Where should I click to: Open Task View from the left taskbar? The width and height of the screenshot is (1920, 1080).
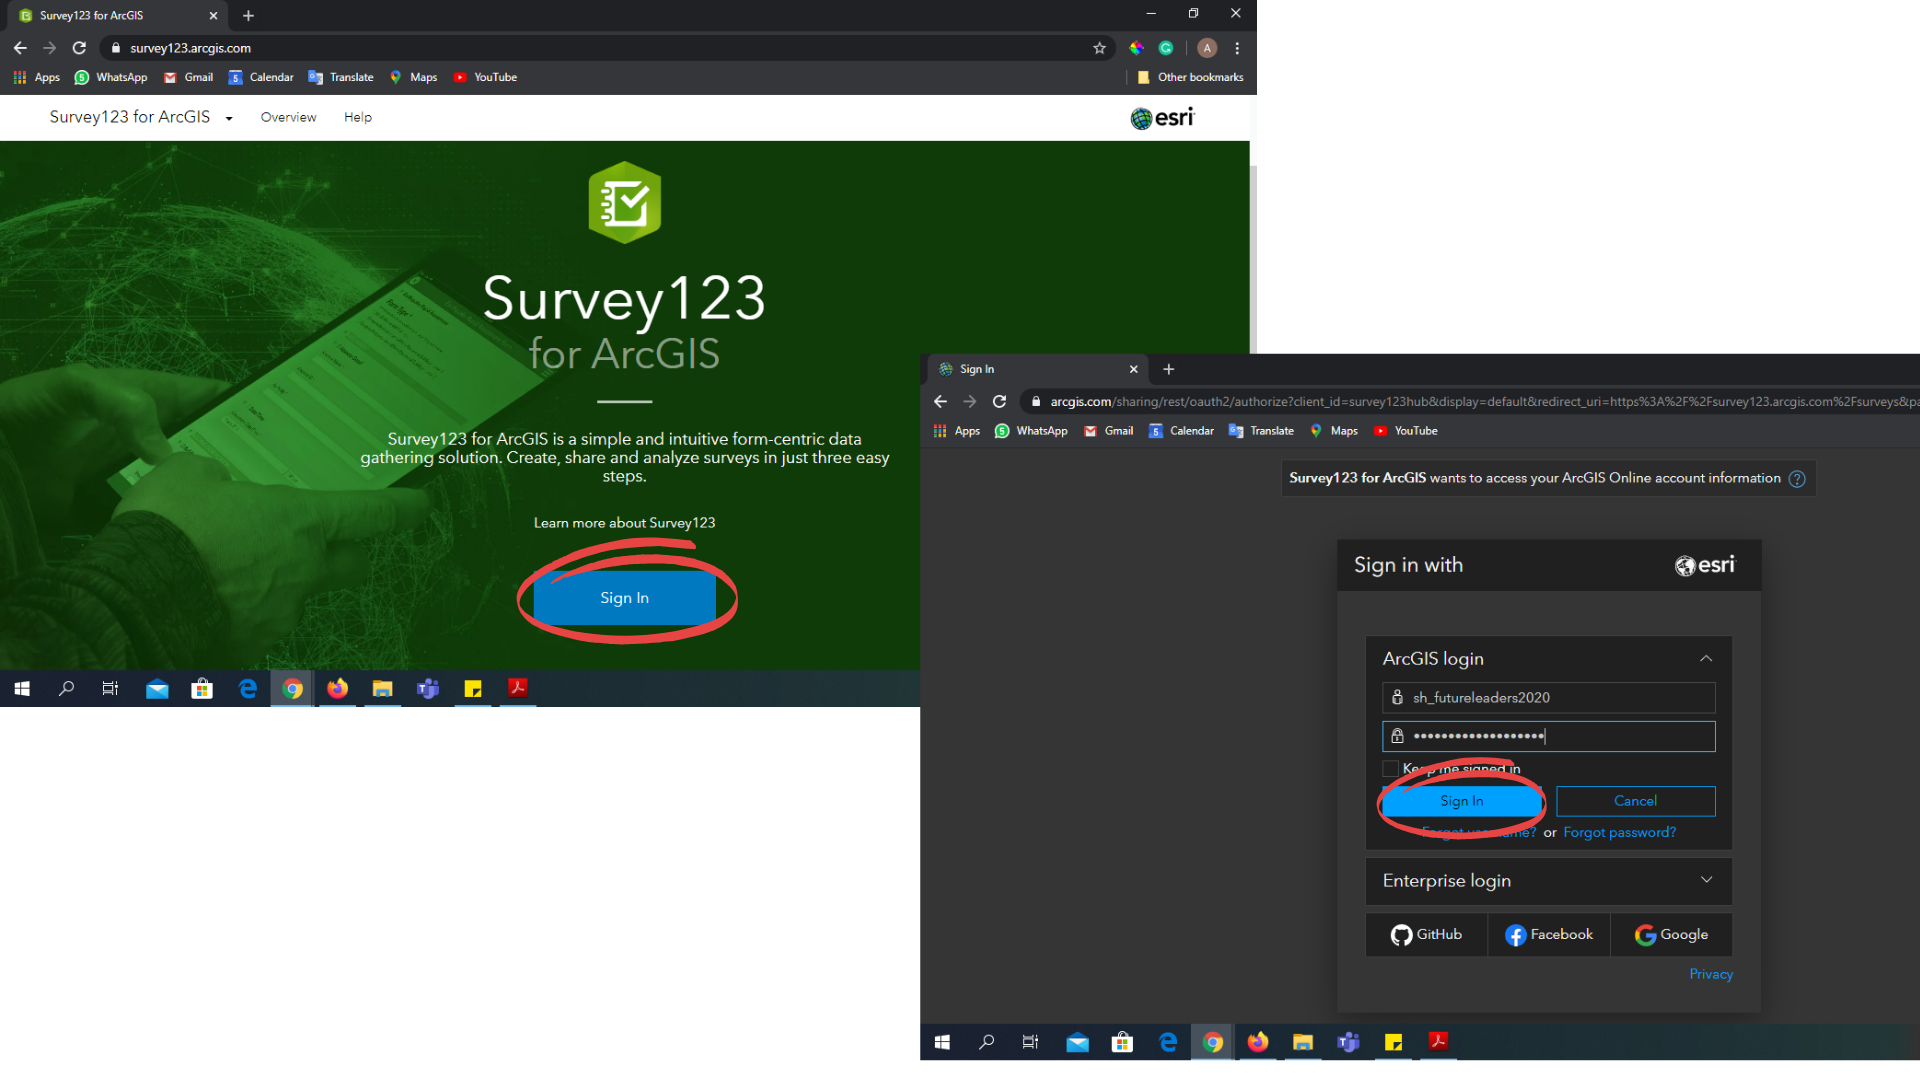[x=111, y=689]
